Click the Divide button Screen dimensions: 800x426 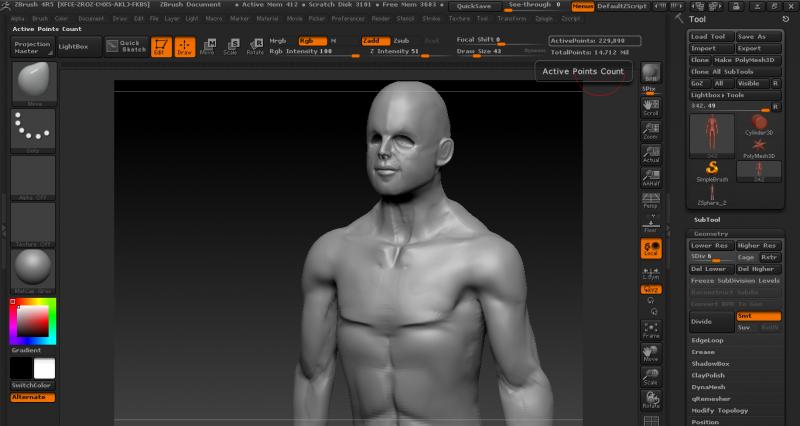[x=712, y=322]
